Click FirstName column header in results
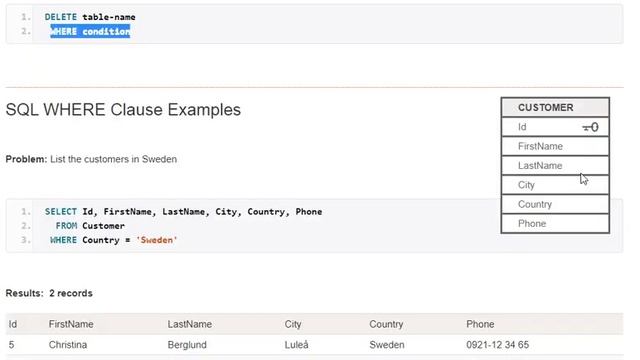 (71, 324)
